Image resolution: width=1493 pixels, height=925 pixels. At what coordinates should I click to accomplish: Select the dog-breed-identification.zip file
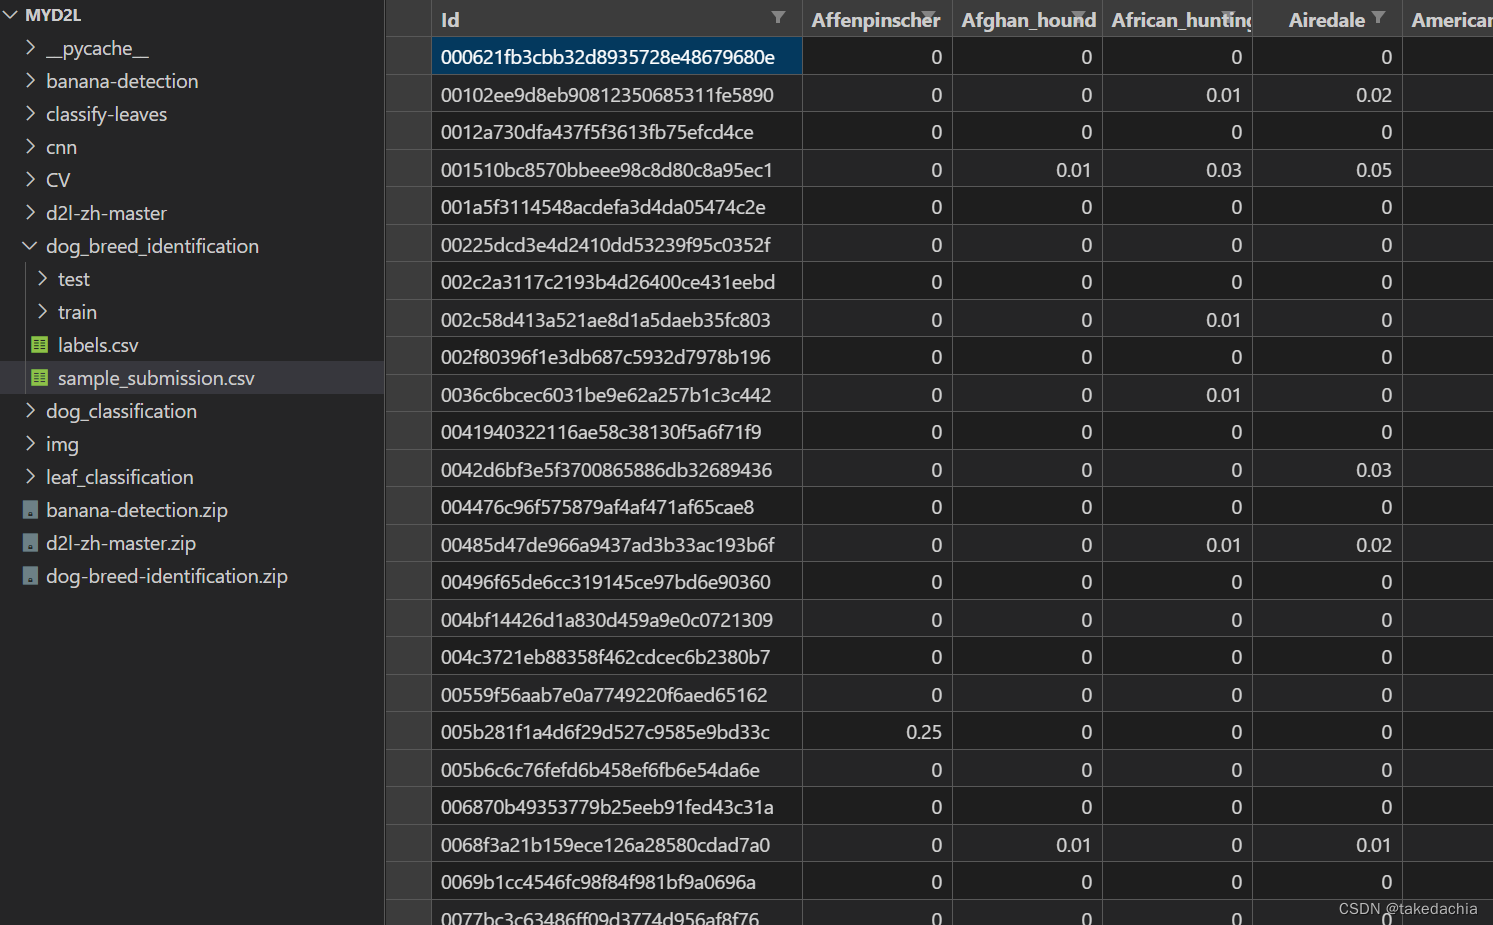point(167,576)
